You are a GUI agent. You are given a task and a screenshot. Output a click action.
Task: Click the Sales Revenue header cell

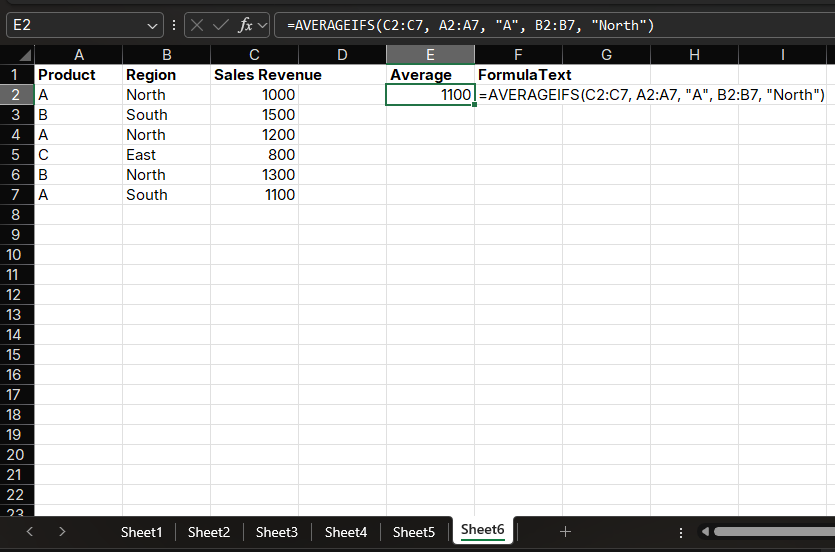click(x=255, y=75)
